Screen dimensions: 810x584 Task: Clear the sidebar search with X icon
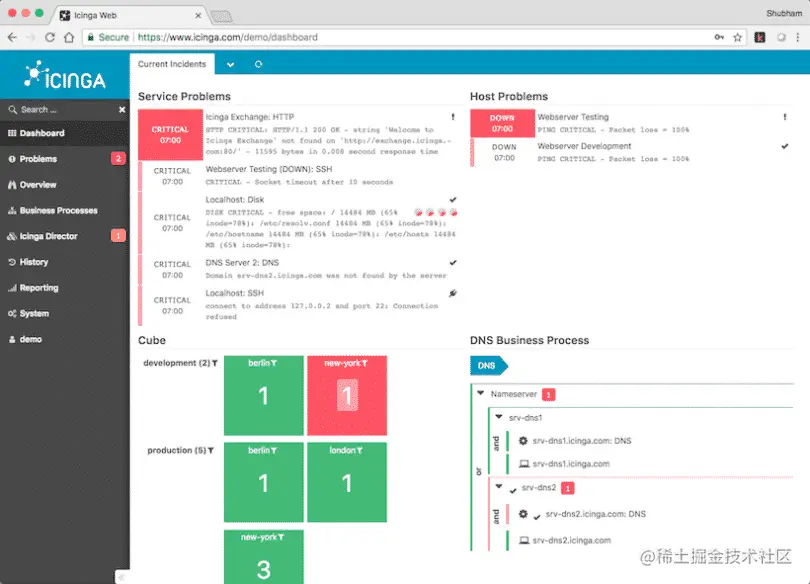pos(122,109)
